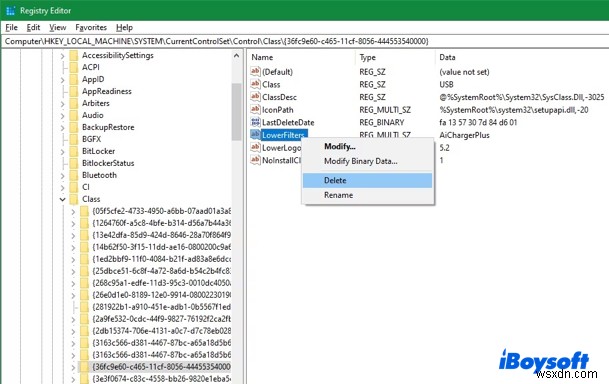This screenshot has width=609, height=384.
Task: Click the AiChargerPlus data cell
Action: coord(464,135)
